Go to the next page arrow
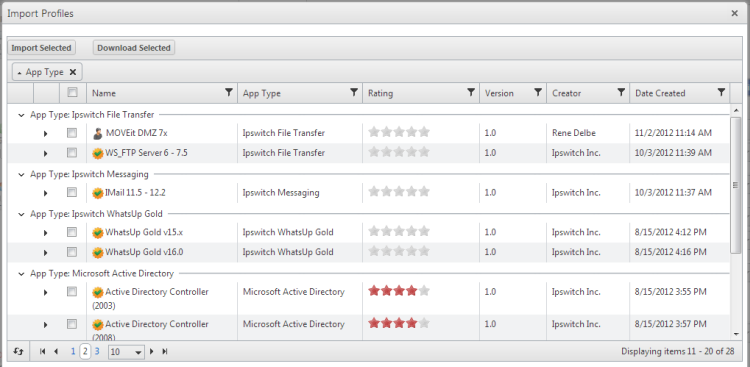The image size is (750, 367). tap(152, 351)
